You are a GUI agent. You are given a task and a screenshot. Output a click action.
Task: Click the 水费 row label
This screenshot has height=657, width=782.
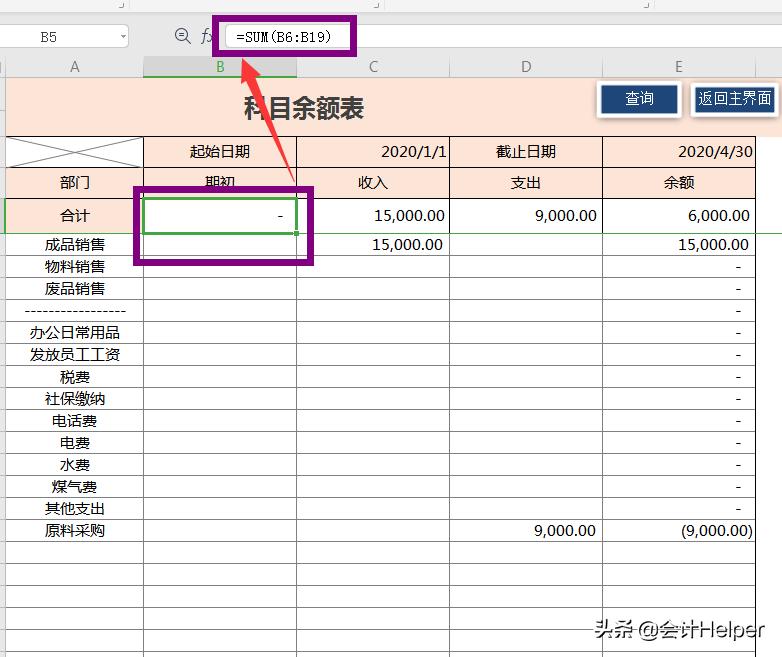pyautogui.click(x=74, y=464)
